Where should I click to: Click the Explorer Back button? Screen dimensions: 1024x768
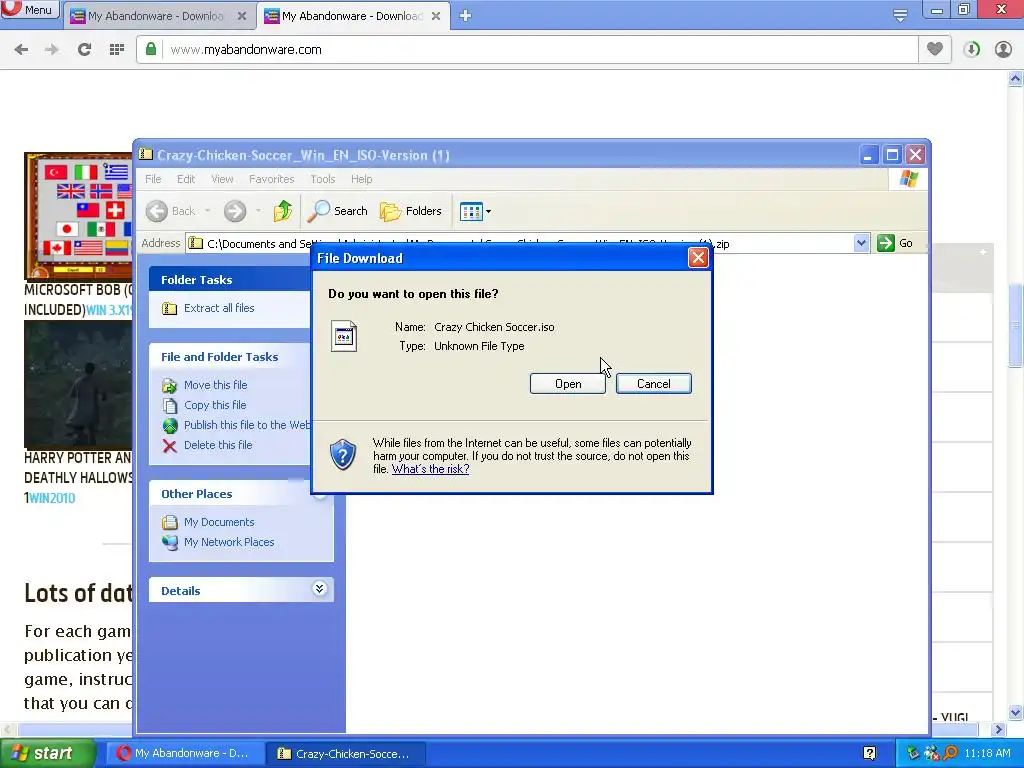pos(170,211)
